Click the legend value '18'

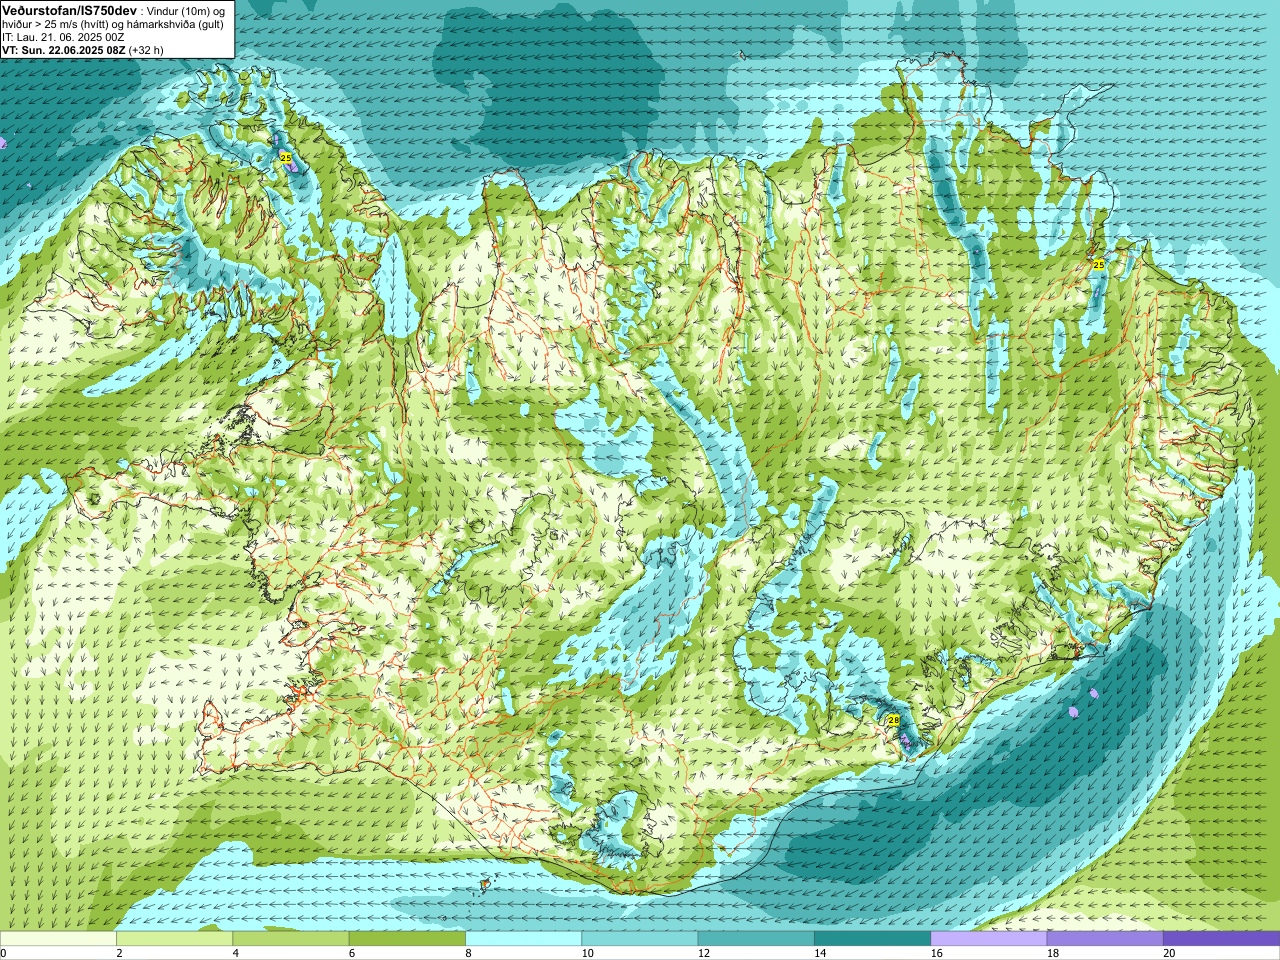[x=1053, y=953]
